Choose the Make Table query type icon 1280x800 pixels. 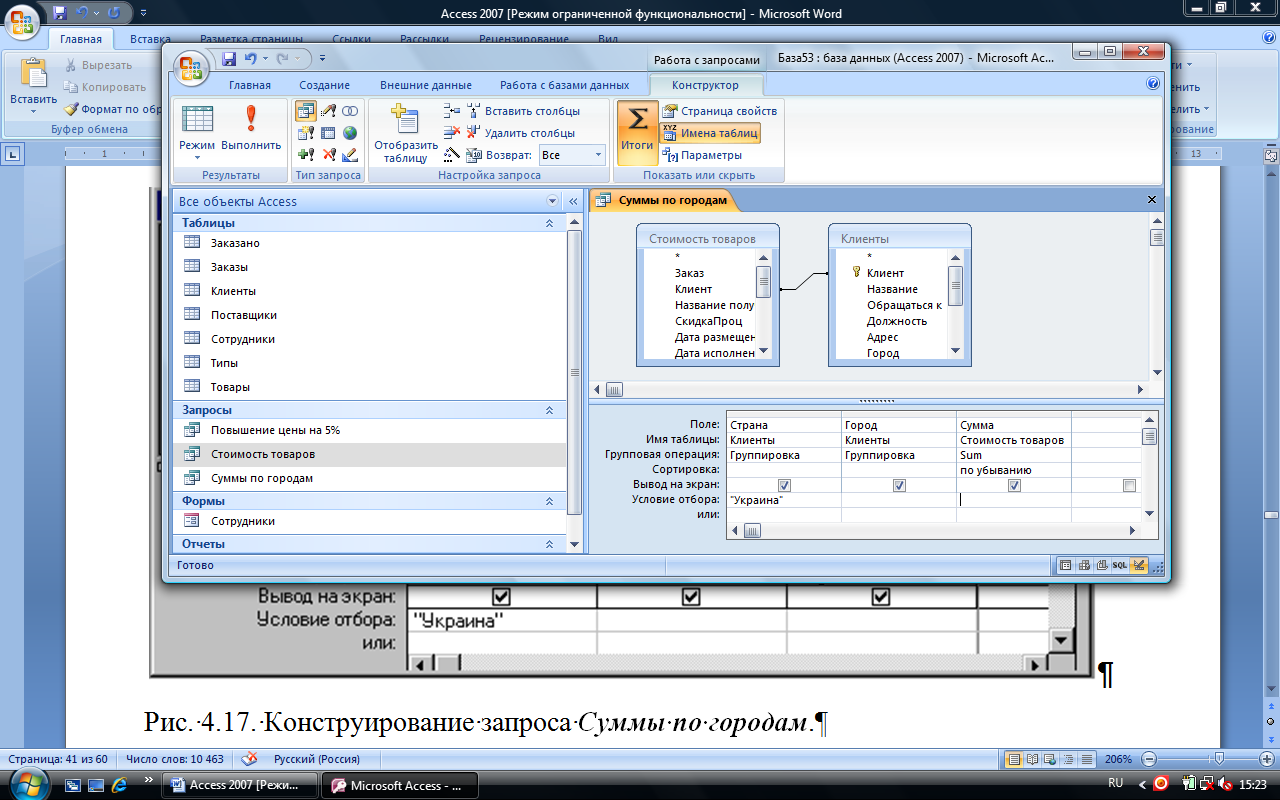(306, 133)
